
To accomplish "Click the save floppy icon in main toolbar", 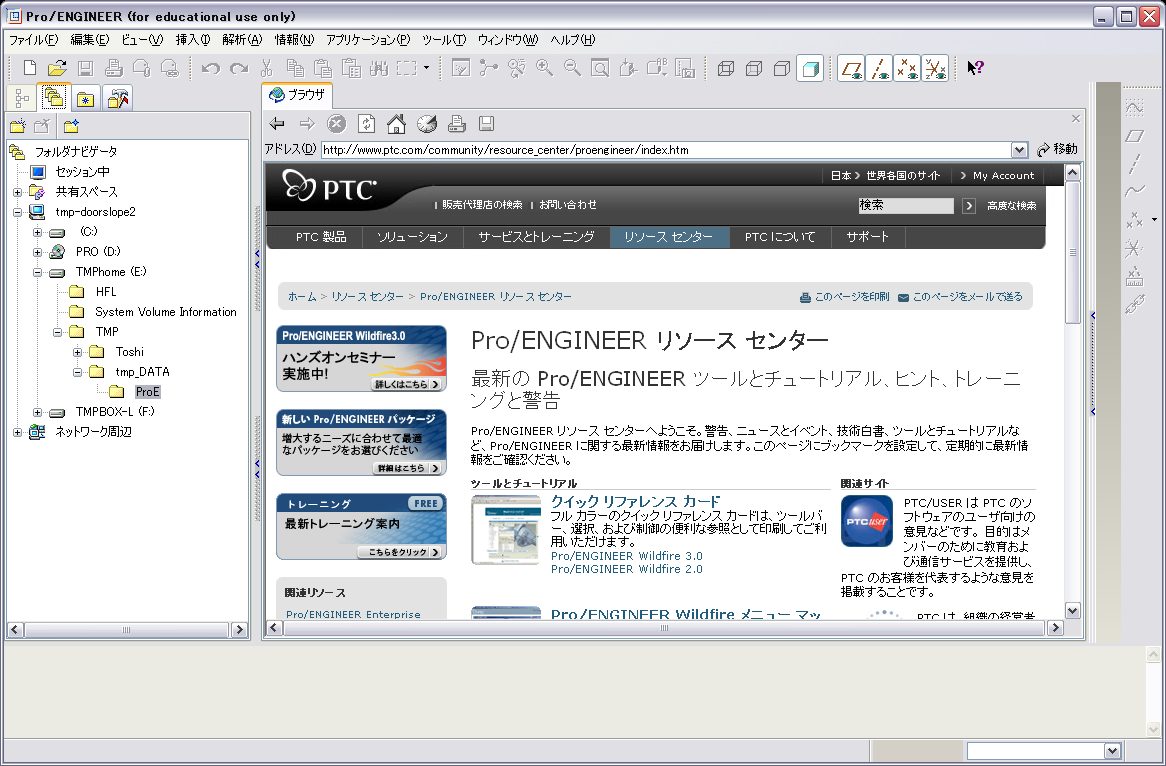I will (x=86, y=68).
